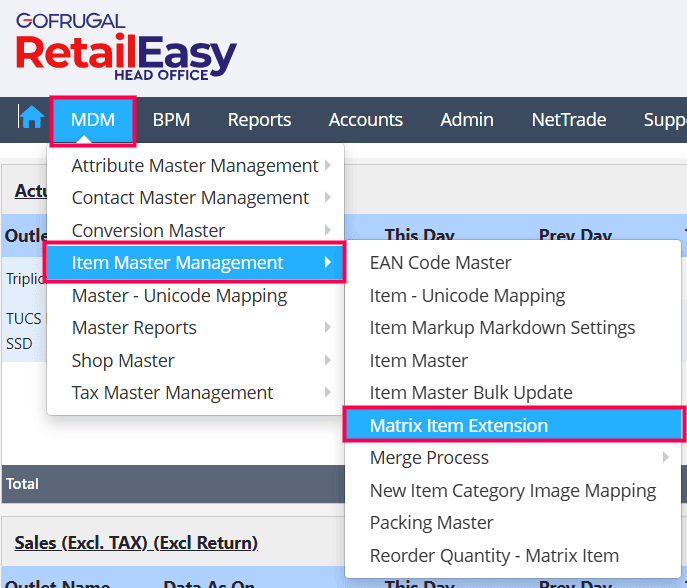The width and height of the screenshot is (687, 588).
Task: Choose Master - Unicode Mapping
Action: tap(195, 296)
